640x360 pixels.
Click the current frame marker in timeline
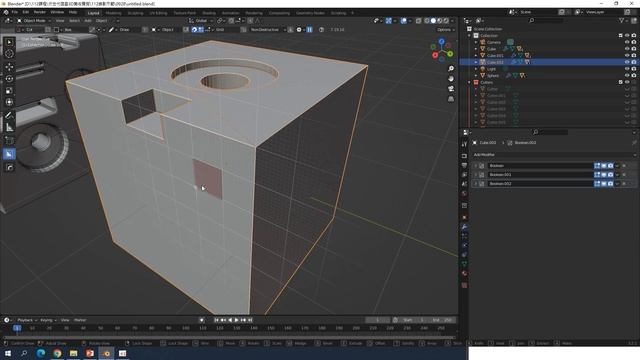(17, 328)
